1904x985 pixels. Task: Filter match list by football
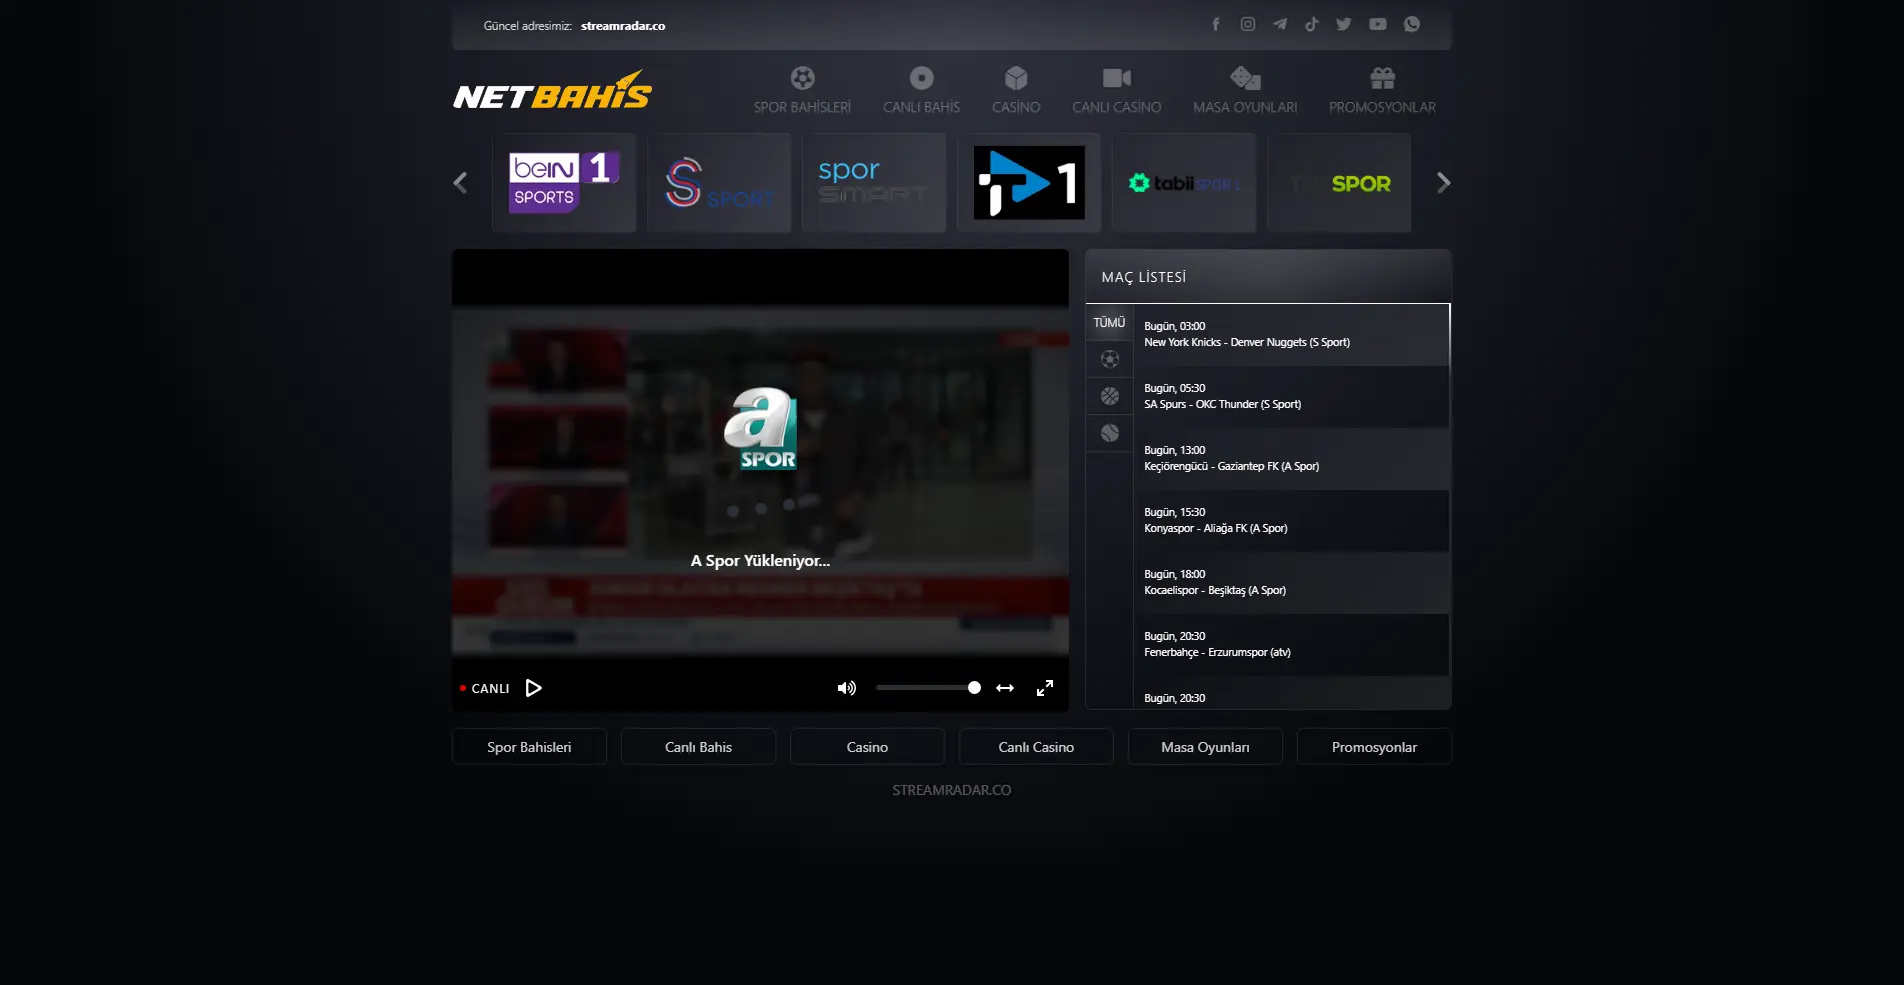pyautogui.click(x=1109, y=359)
